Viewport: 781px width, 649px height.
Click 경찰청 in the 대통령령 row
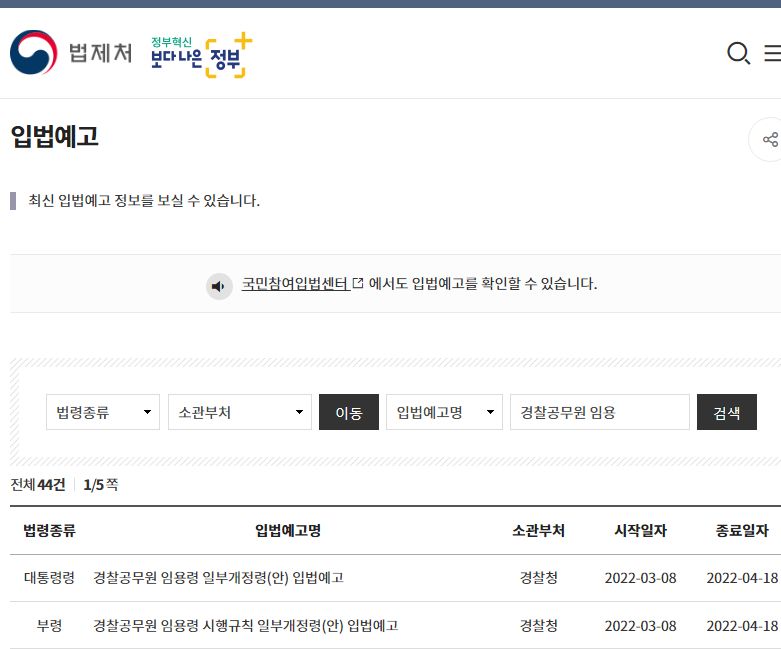tap(538, 578)
